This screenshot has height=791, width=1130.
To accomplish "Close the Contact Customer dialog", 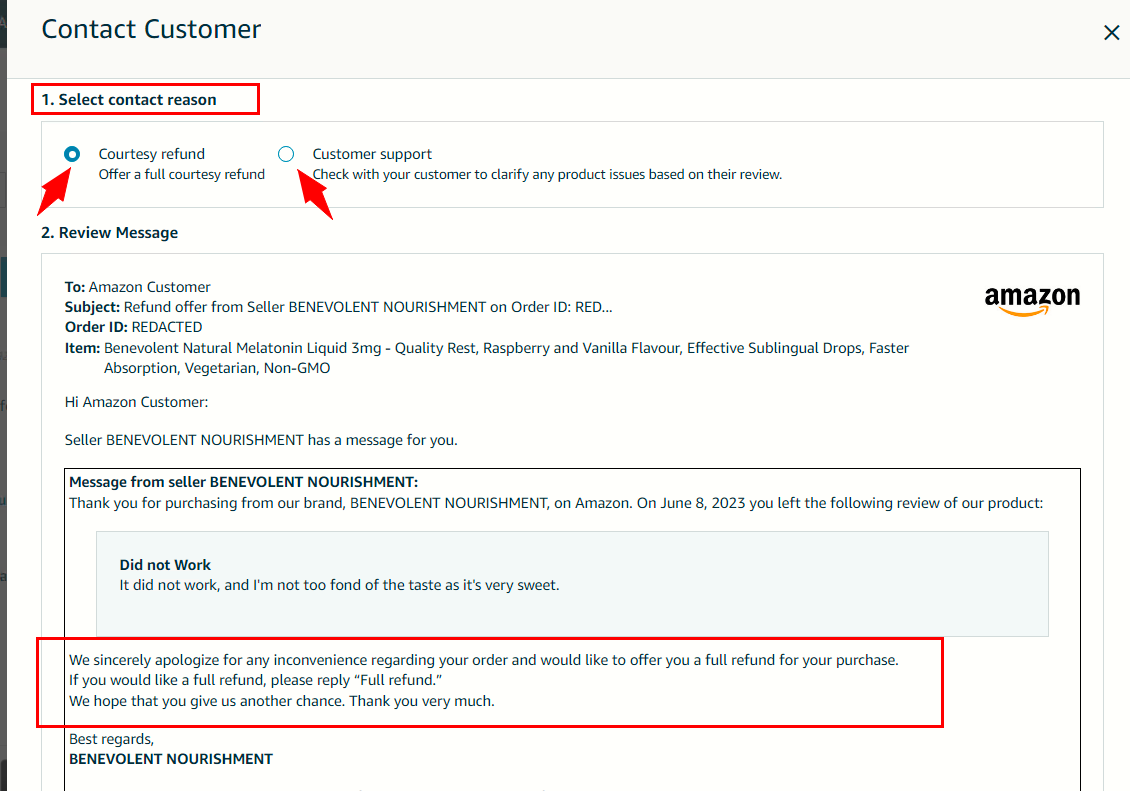I will click(x=1111, y=32).
